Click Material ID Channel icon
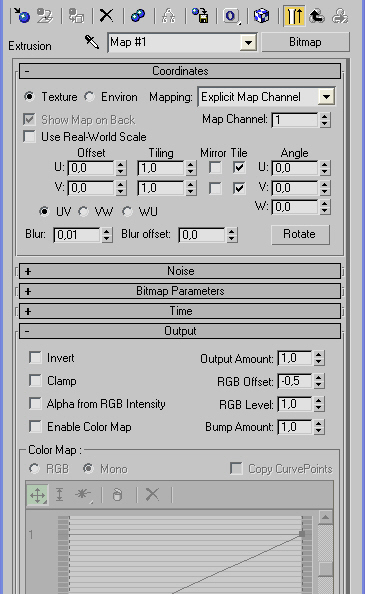The image size is (365, 594). (x=231, y=16)
